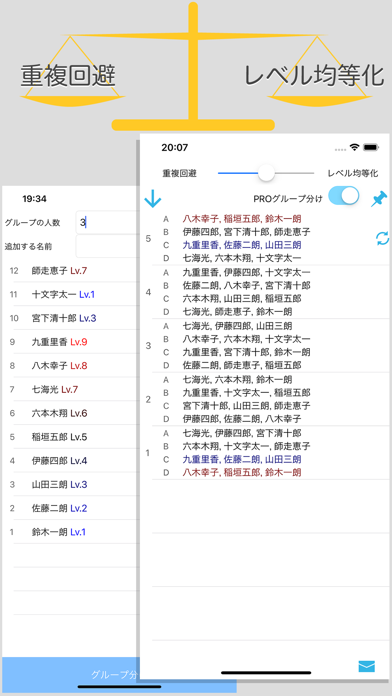Tap the blue down arrow icon
This screenshot has height=696, width=392.
coord(152,199)
